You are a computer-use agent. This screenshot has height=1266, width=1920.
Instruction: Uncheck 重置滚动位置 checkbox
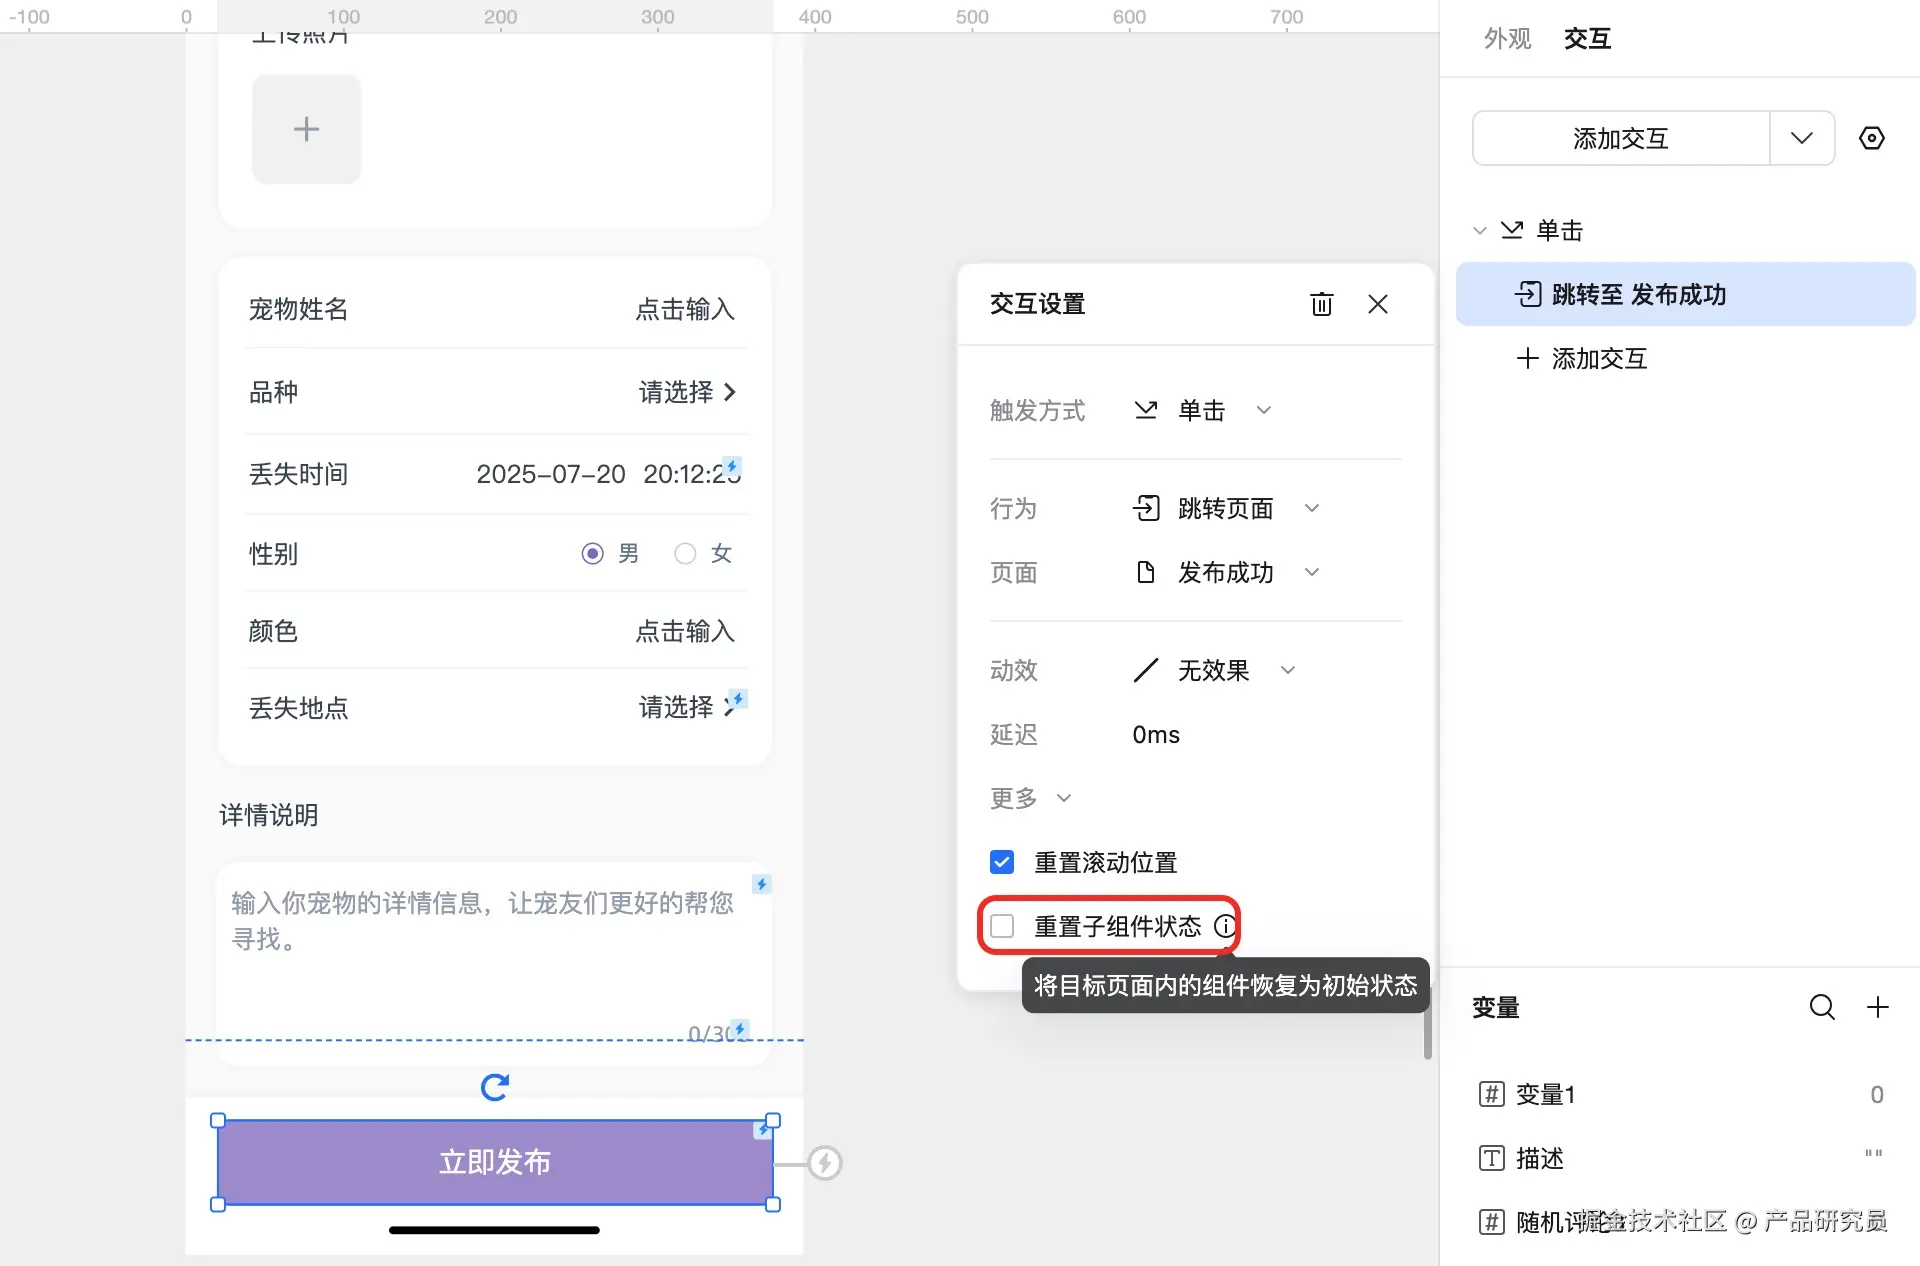[1002, 862]
